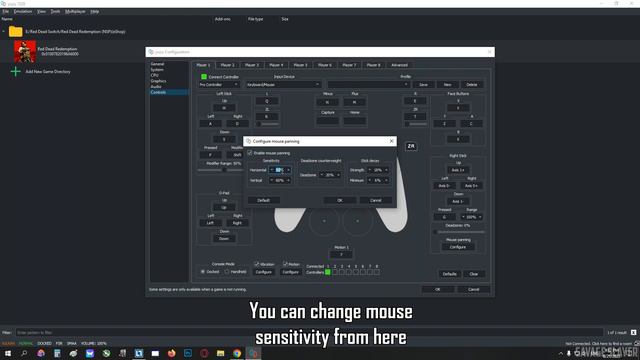Open the Keyboard/Mouse input device dropdown

(283, 84)
